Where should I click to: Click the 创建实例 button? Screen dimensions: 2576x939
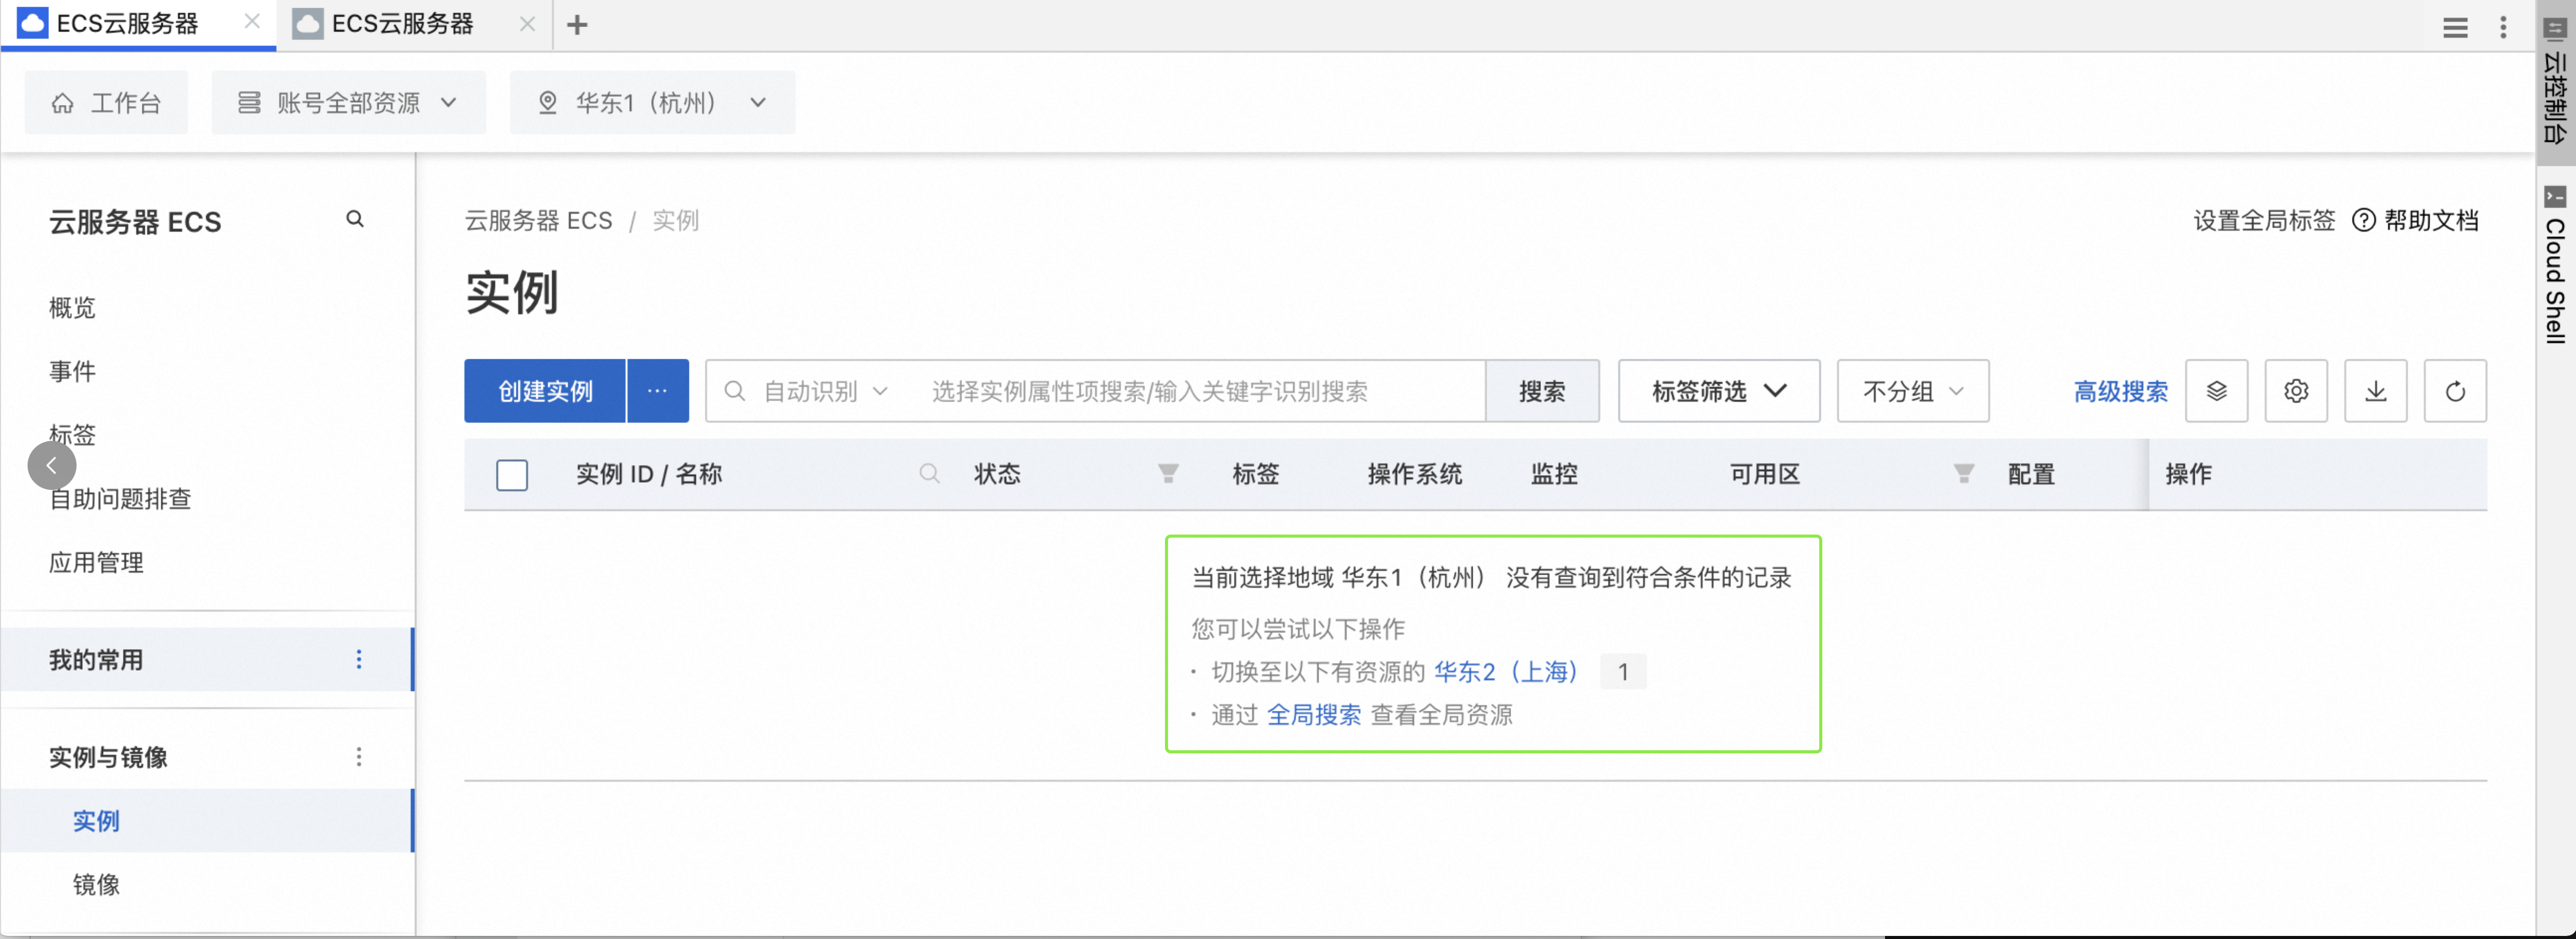pos(545,391)
